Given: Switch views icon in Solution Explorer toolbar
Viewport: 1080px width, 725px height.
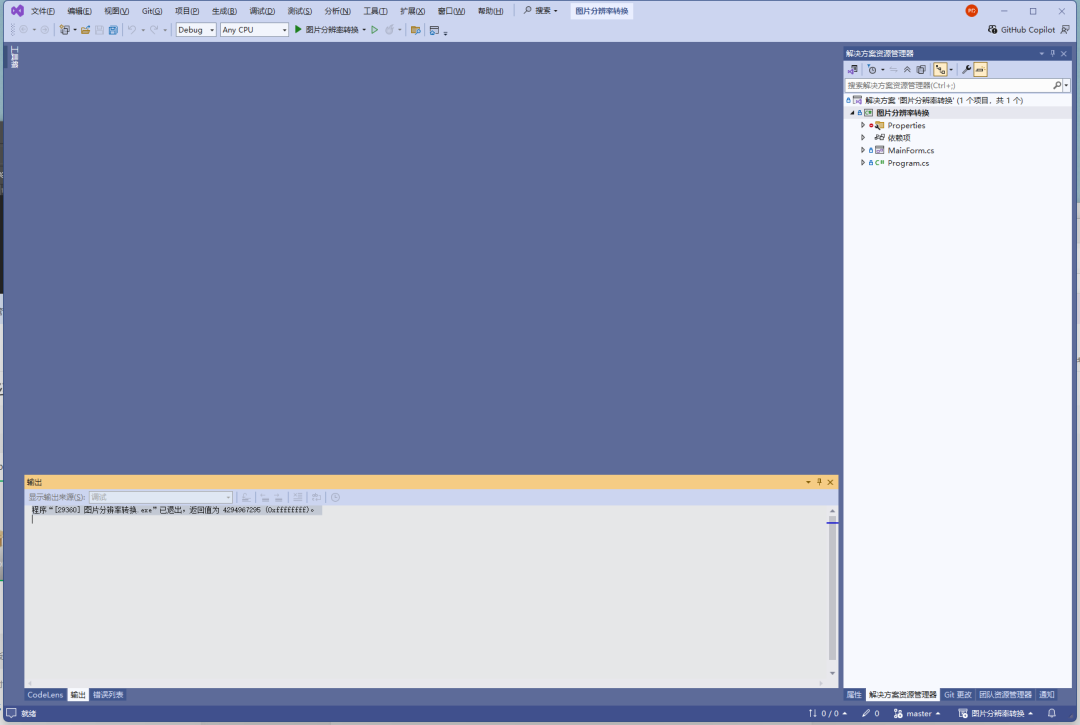Looking at the screenshot, I should tap(853, 70).
